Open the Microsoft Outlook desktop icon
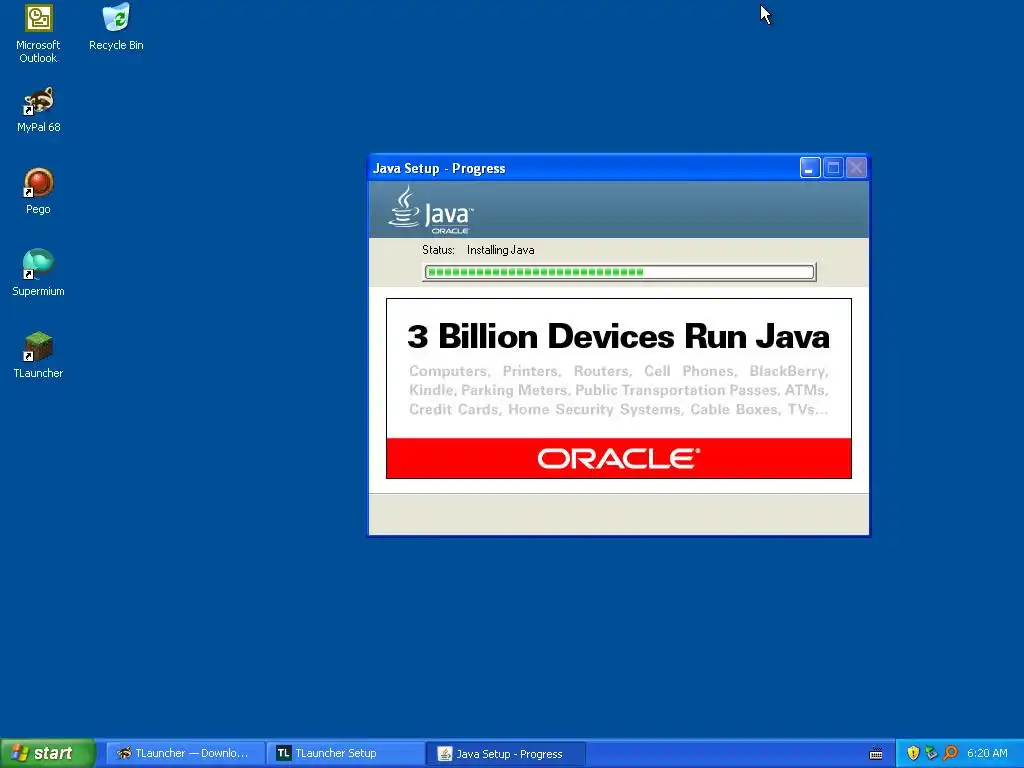This screenshot has height=768, width=1024. 38,33
